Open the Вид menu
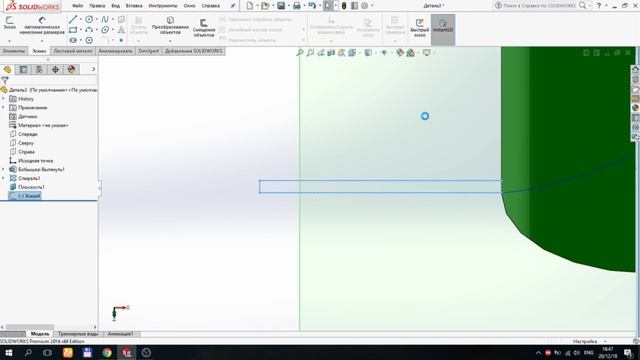Screen dimensions: 640x360 tap(116, 6)
